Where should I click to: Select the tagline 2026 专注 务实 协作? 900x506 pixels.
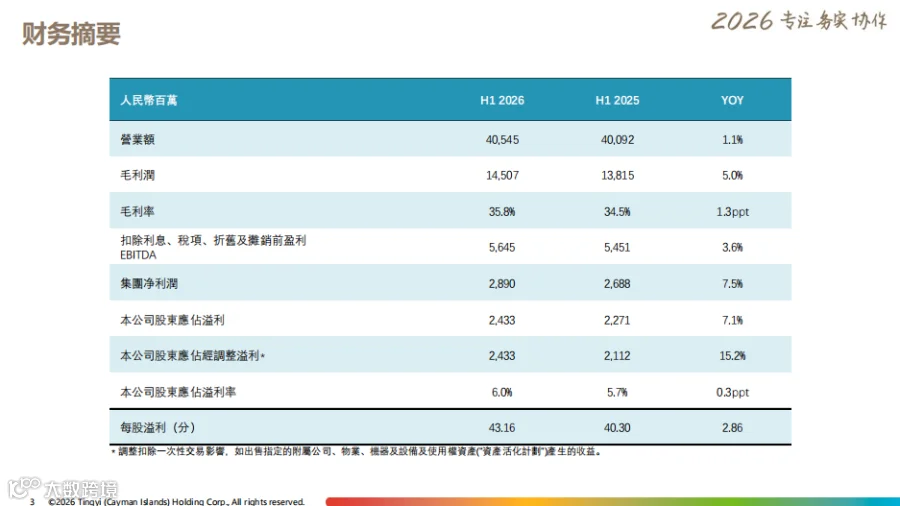(799, 21)
